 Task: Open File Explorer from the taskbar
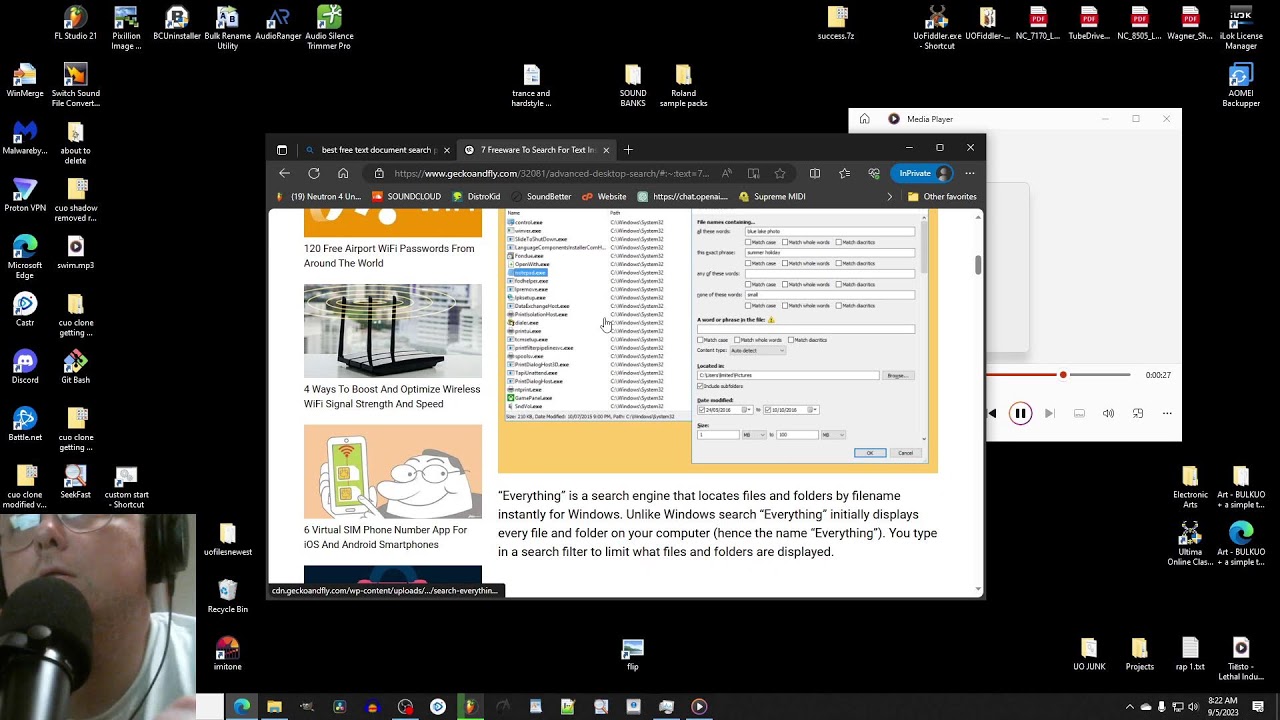click(x=274, y=707)
